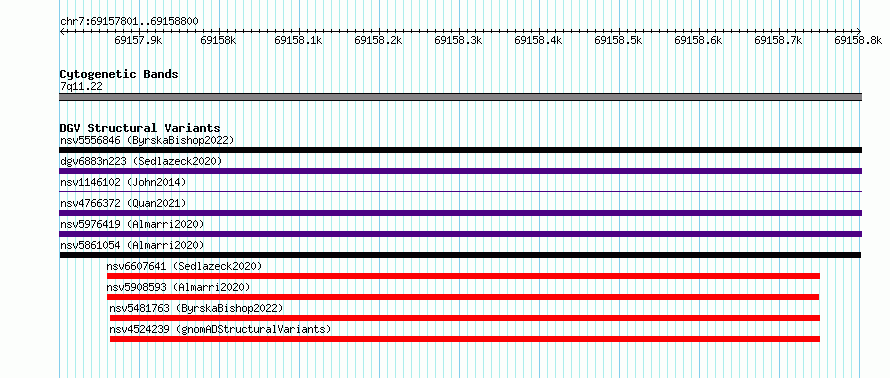The image size is (890, 378).
Task: Click the 69158.4k ruler tick label
Action: (x=539, y=40)
